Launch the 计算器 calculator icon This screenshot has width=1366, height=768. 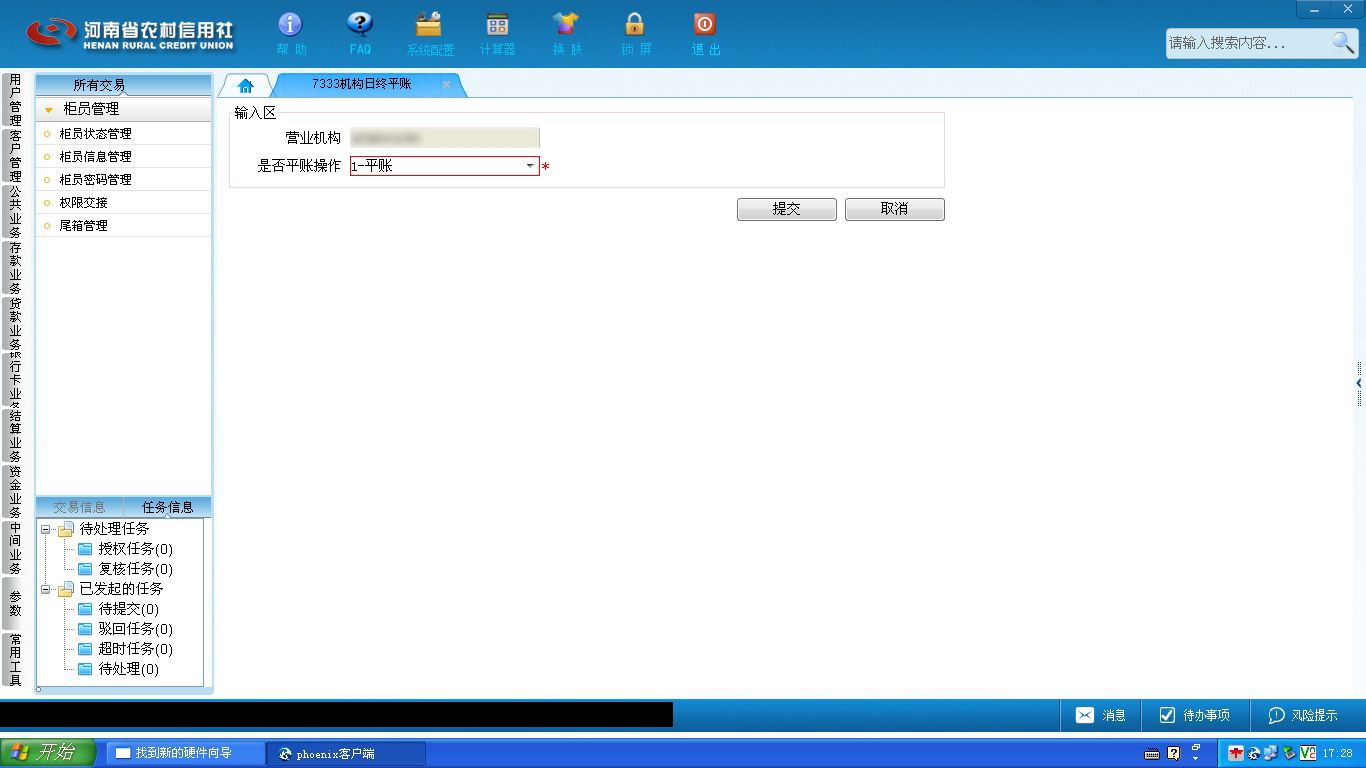click(497, 25)
